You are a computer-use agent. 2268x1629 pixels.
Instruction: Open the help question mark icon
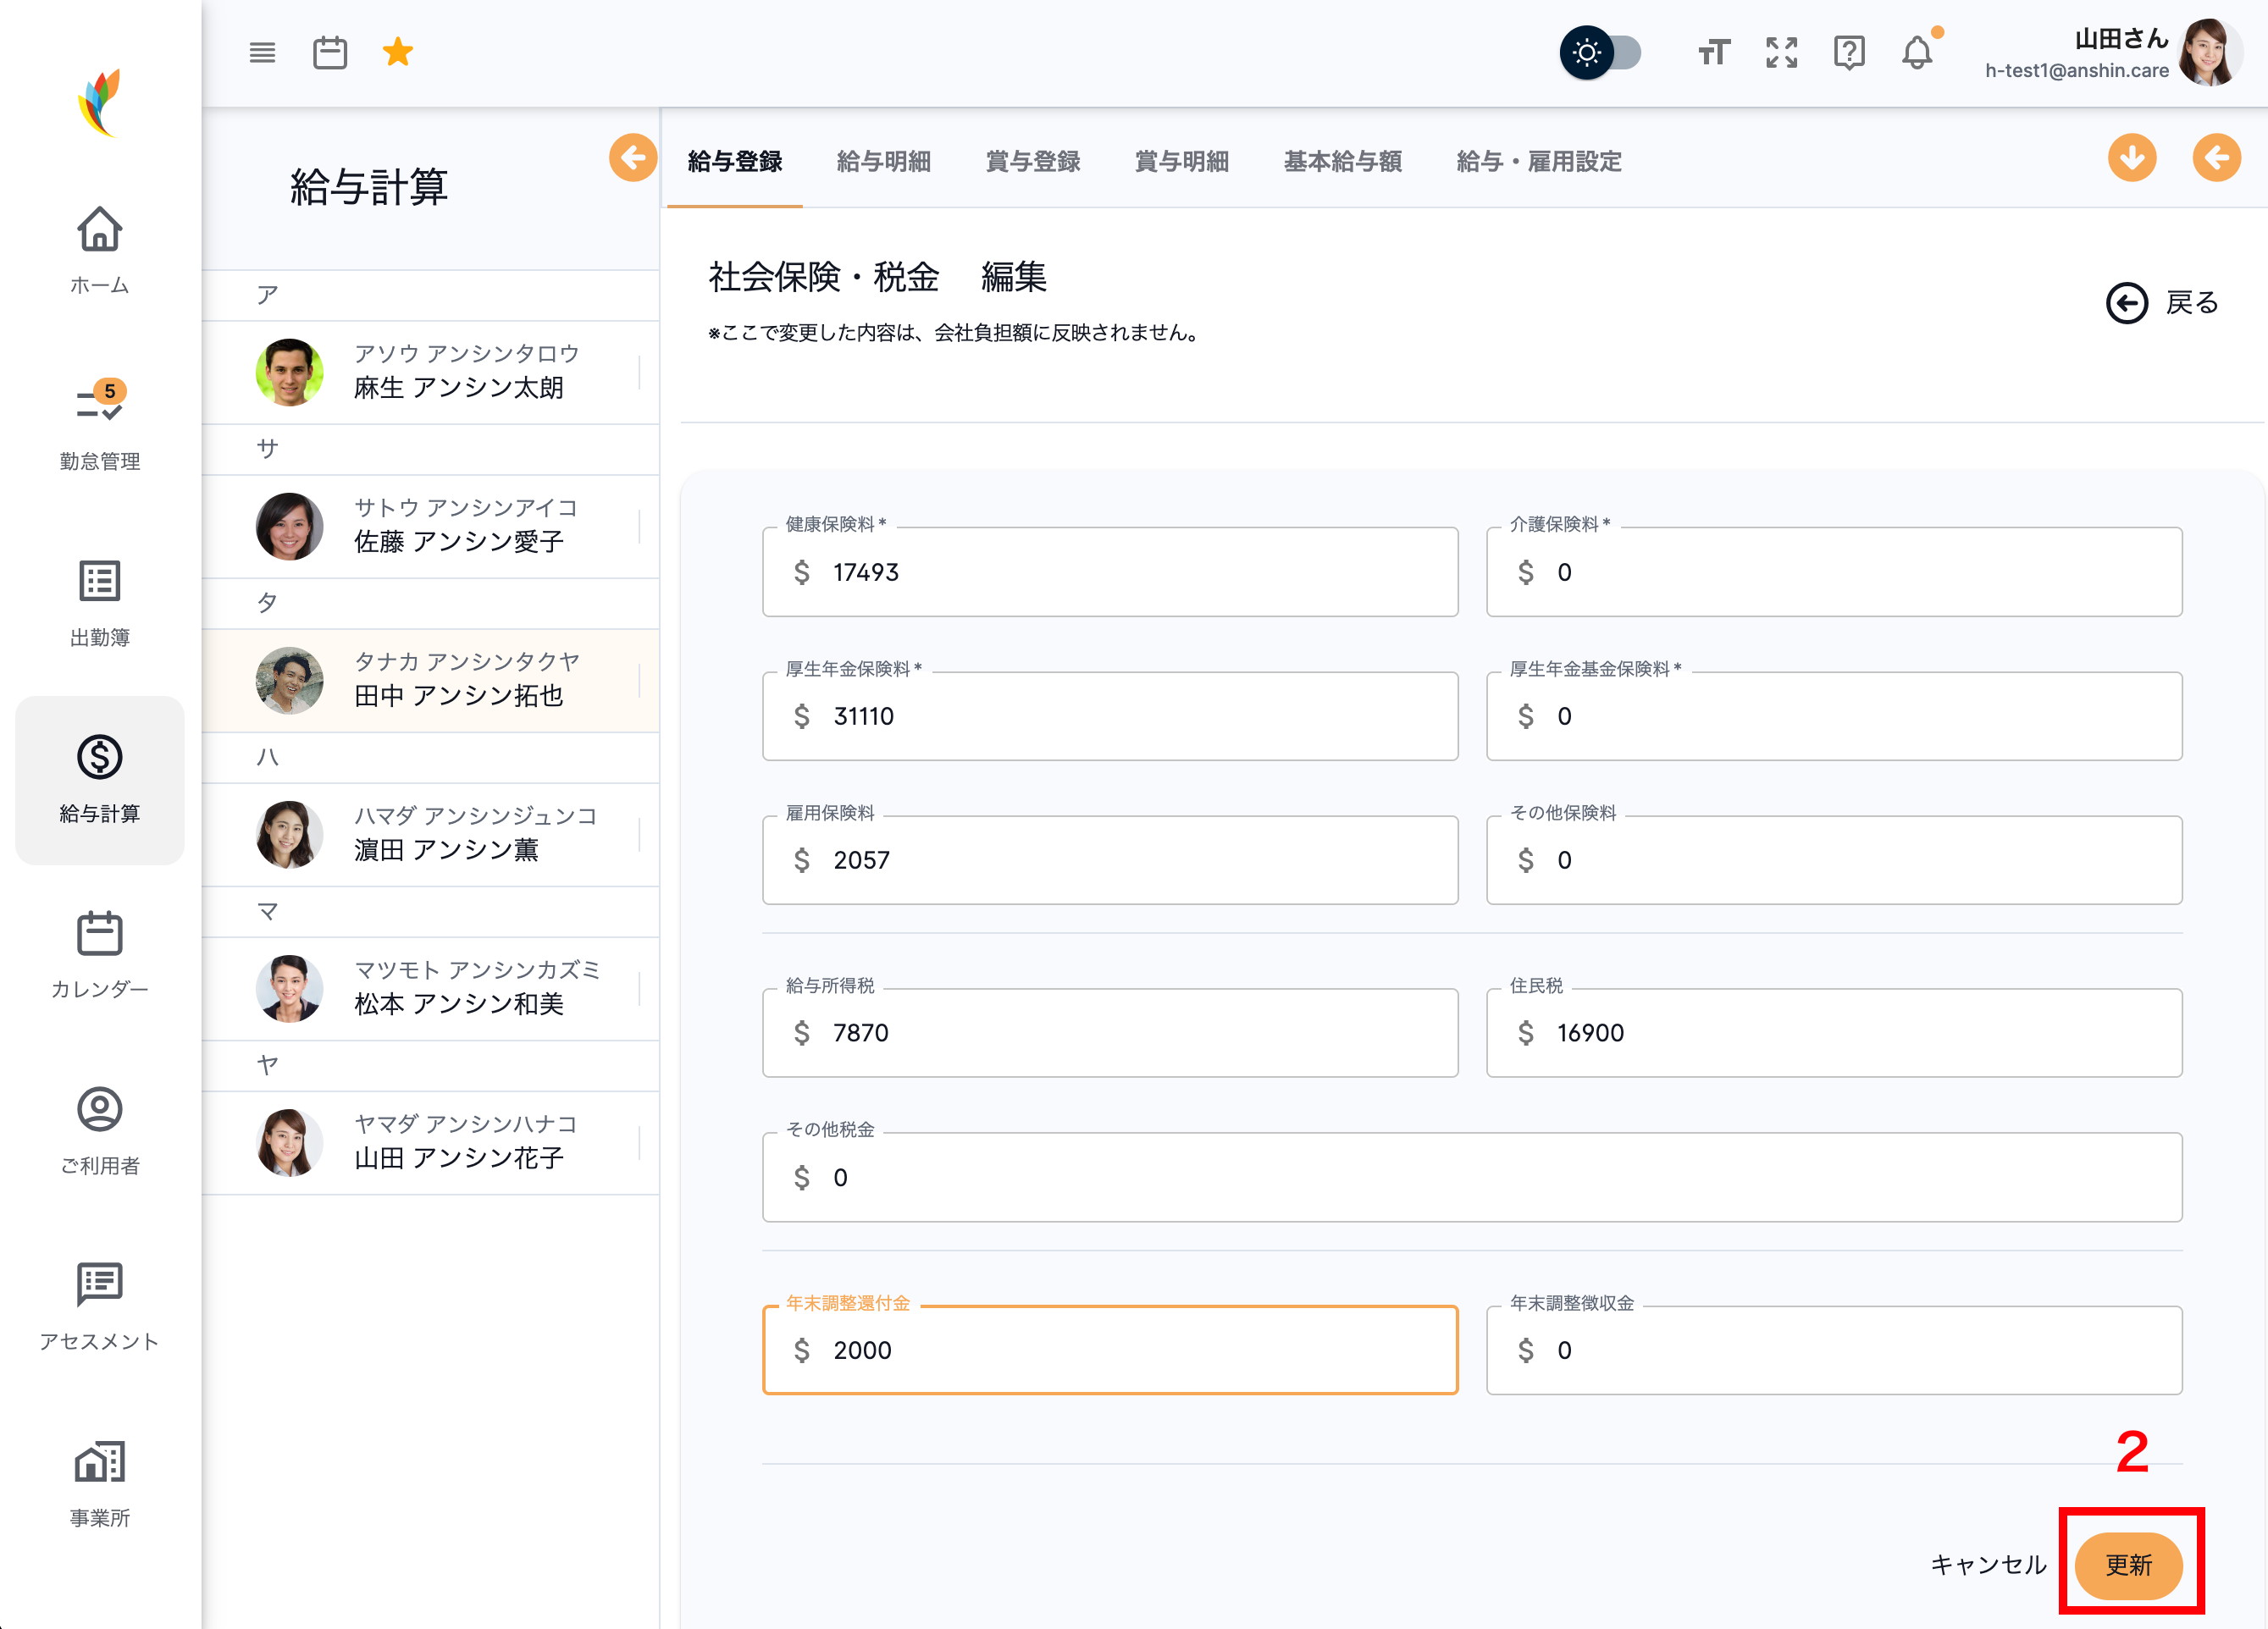click(x=1849, y=53)
